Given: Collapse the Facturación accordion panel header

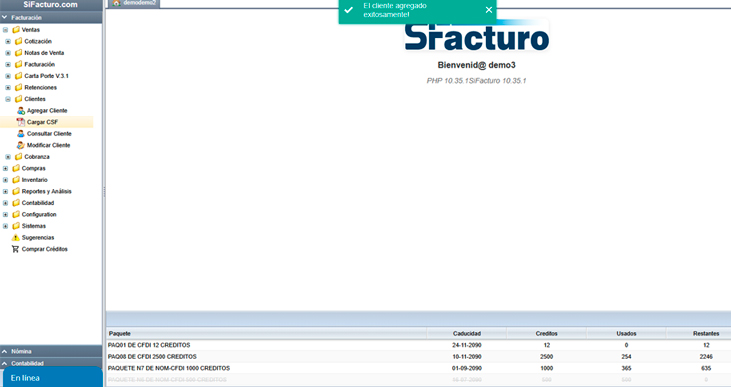Looking at the screenshot, I should (51, 18).
